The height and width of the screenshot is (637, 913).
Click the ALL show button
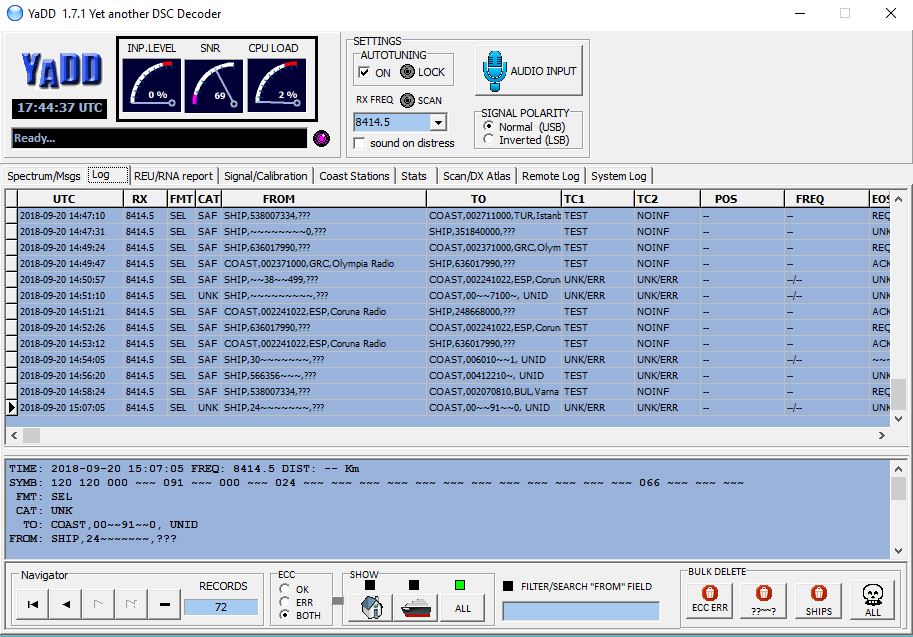pyautogui.click(x=463, y=608)
